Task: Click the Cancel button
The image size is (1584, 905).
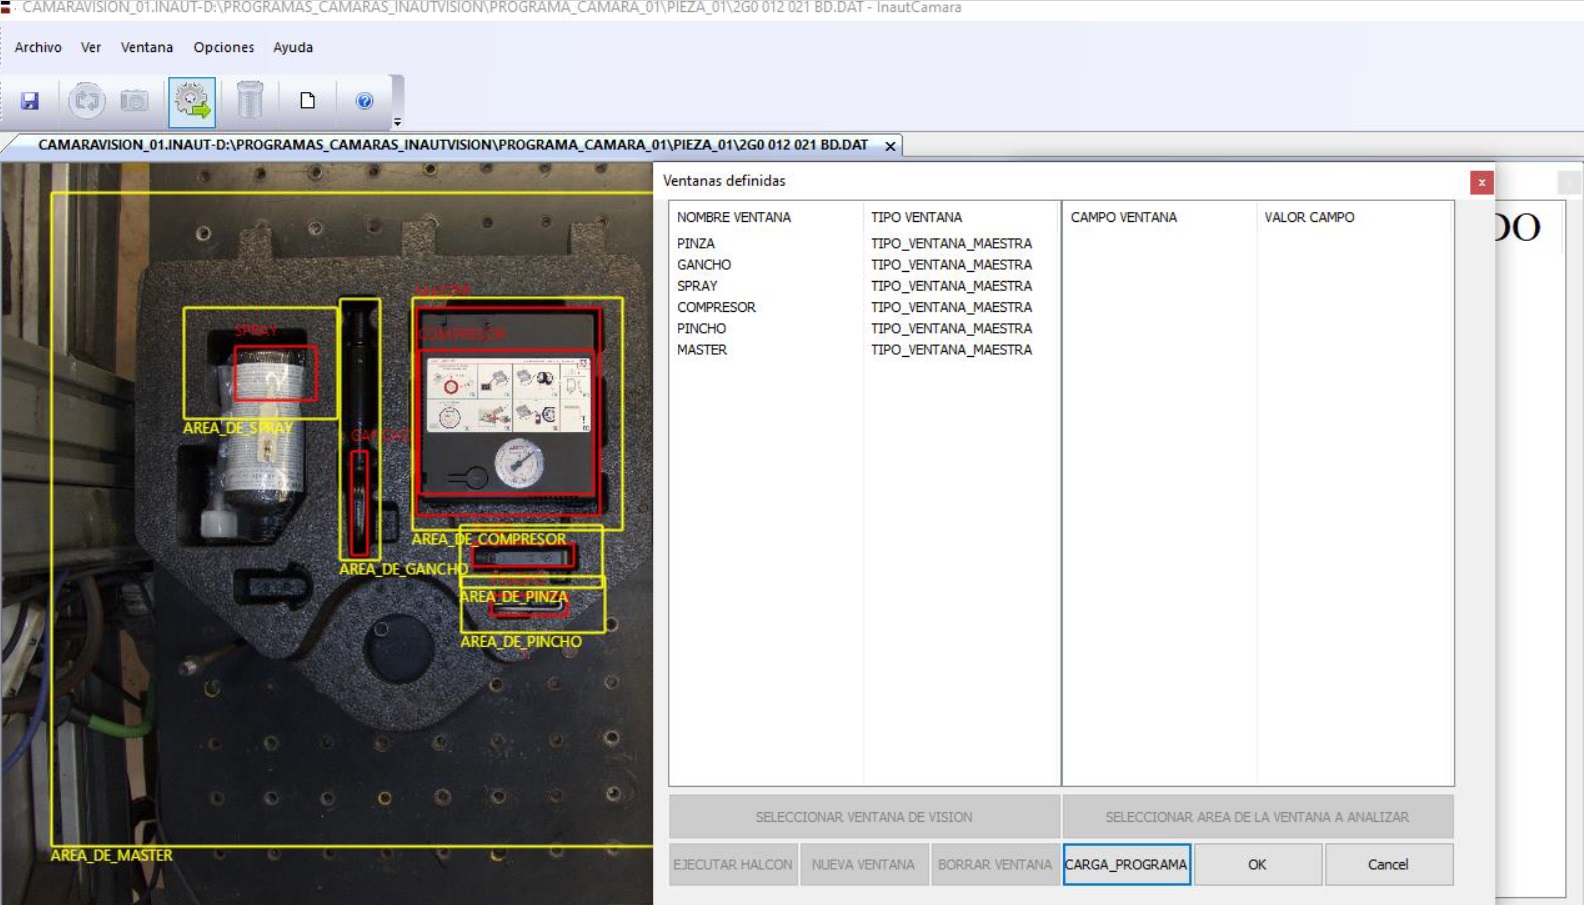Action: coord(1387,864)
